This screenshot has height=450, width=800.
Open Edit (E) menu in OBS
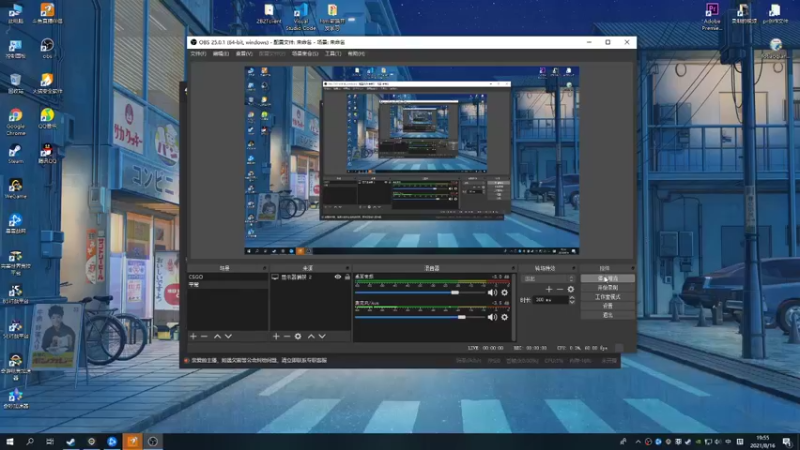coord(220,54)
